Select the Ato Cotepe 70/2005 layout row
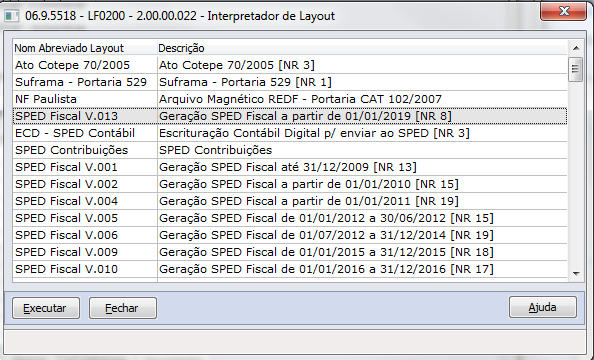Viewport: 594px width, 360px height. click(x=290, y=65)
